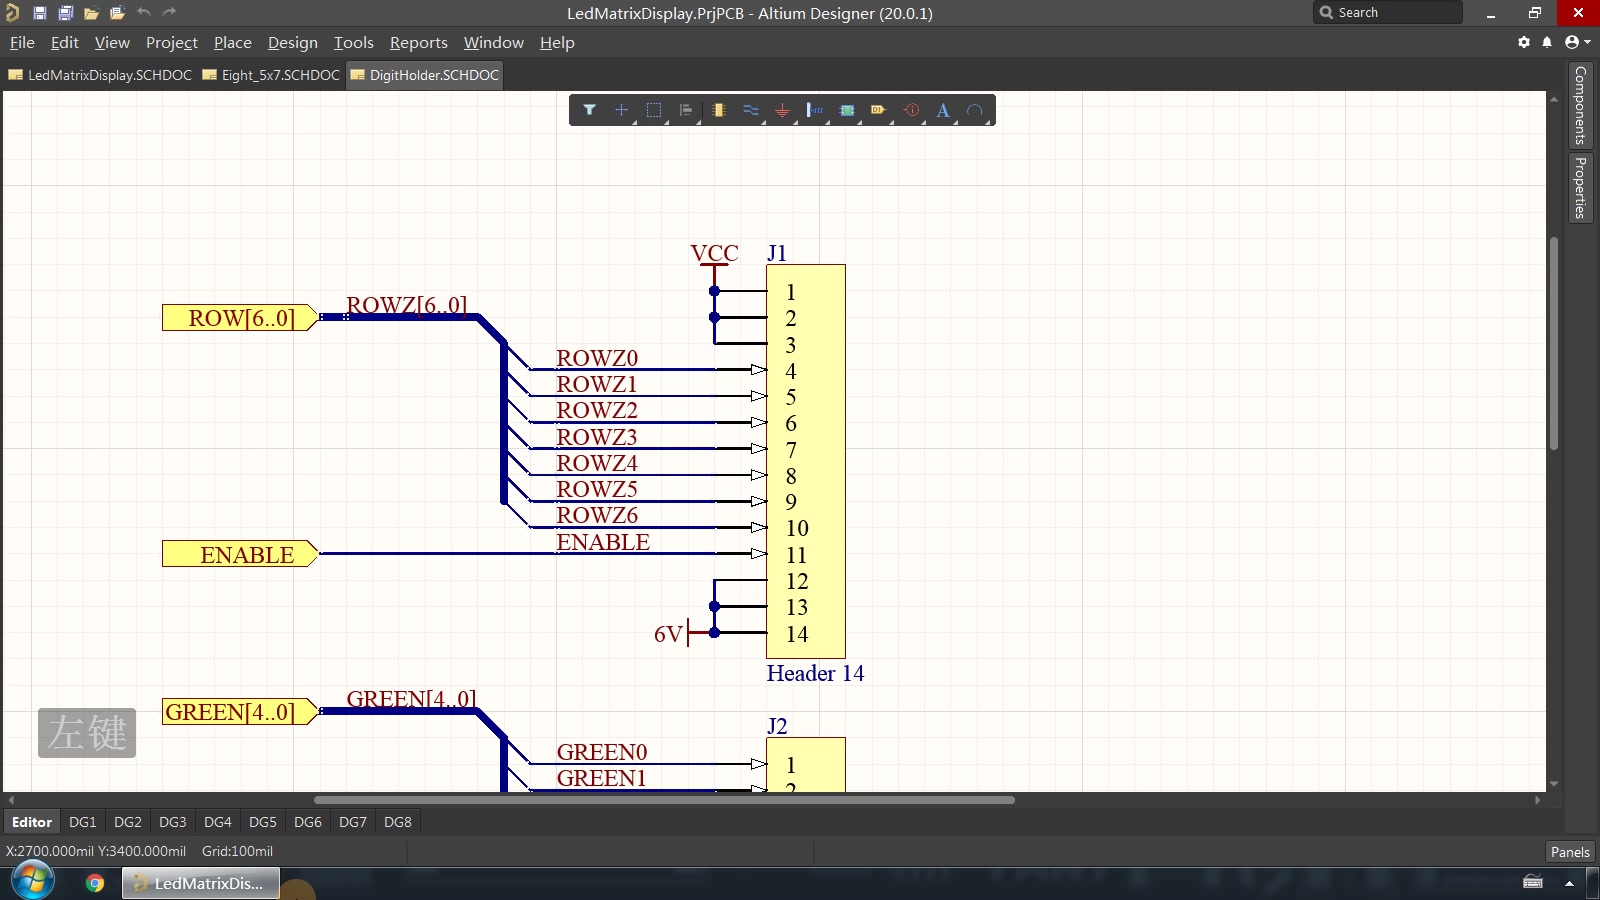
Task: Click the power port ground icon
Action: point(782,110)
